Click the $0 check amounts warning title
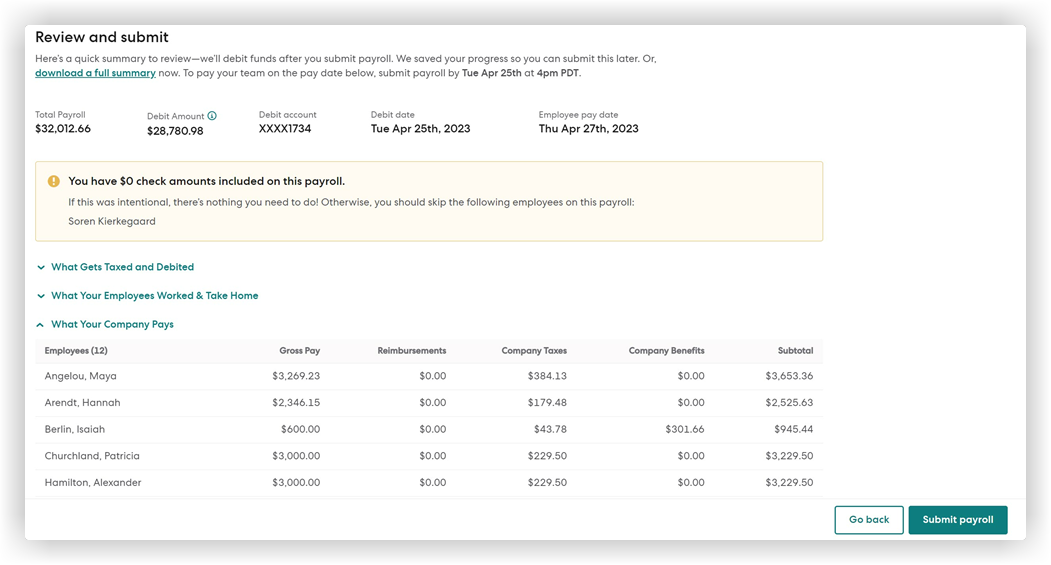Image resolution: width=1051 pixels, height=565 pixels. point(206,181)
